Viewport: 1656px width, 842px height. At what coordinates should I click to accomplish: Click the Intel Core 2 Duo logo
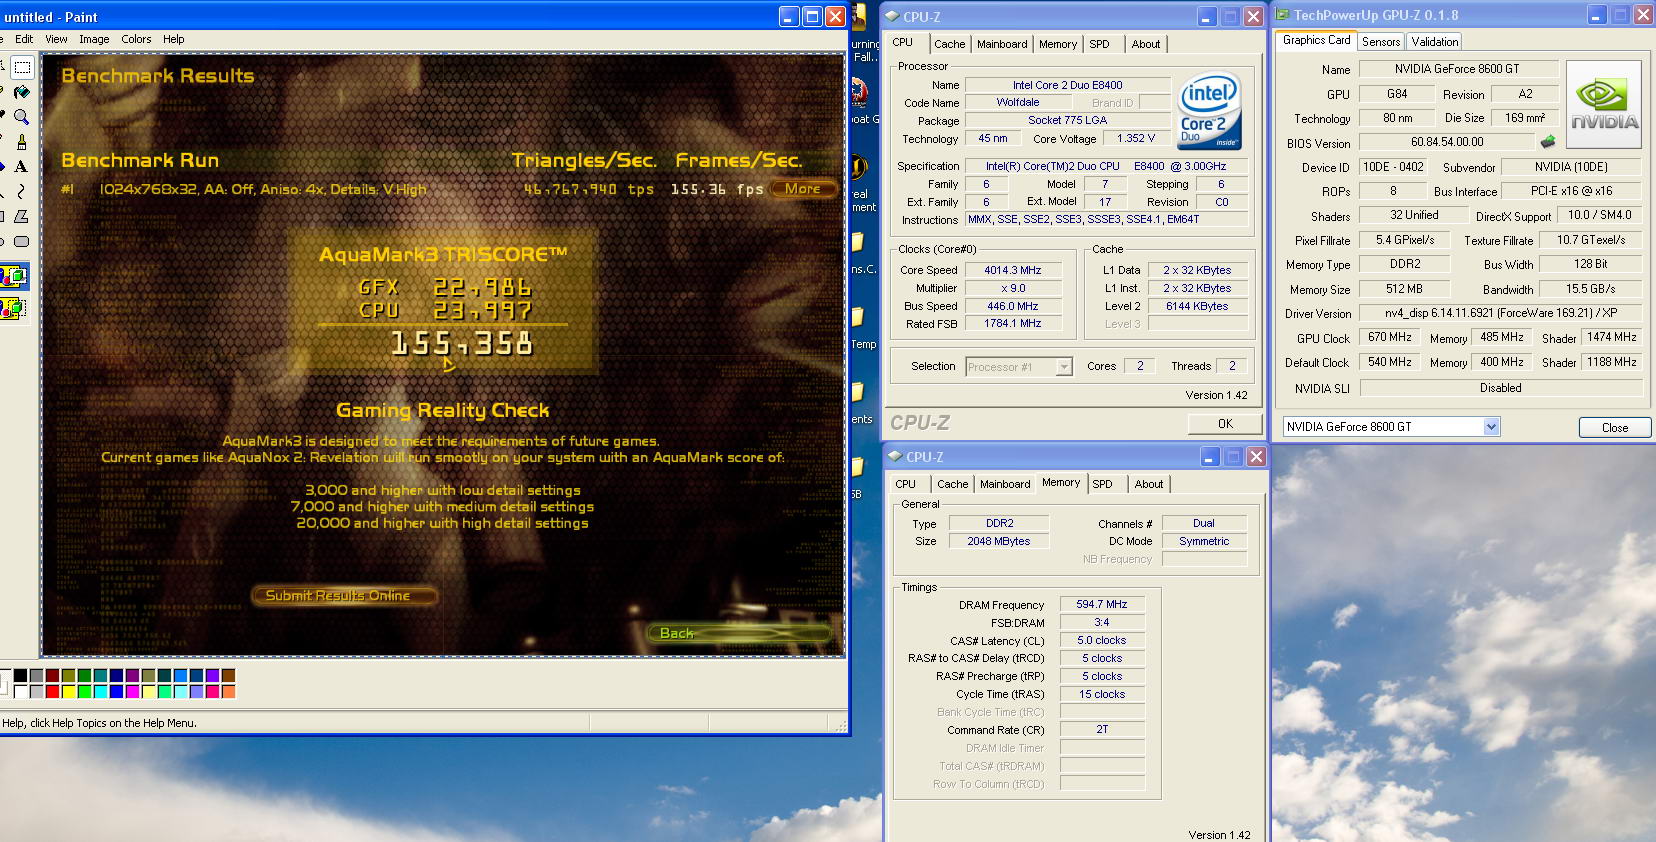[x=1210, y=111]
